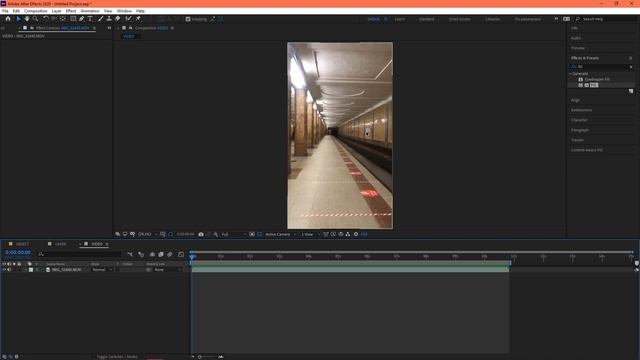
Task: Click the Draft 3D timeline icon
Action: [141, 254]
